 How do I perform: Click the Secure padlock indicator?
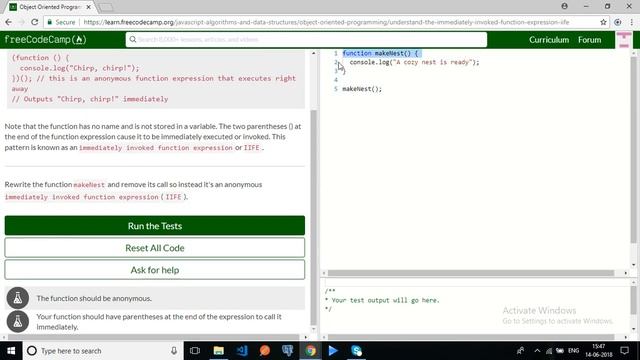[61, 22]
